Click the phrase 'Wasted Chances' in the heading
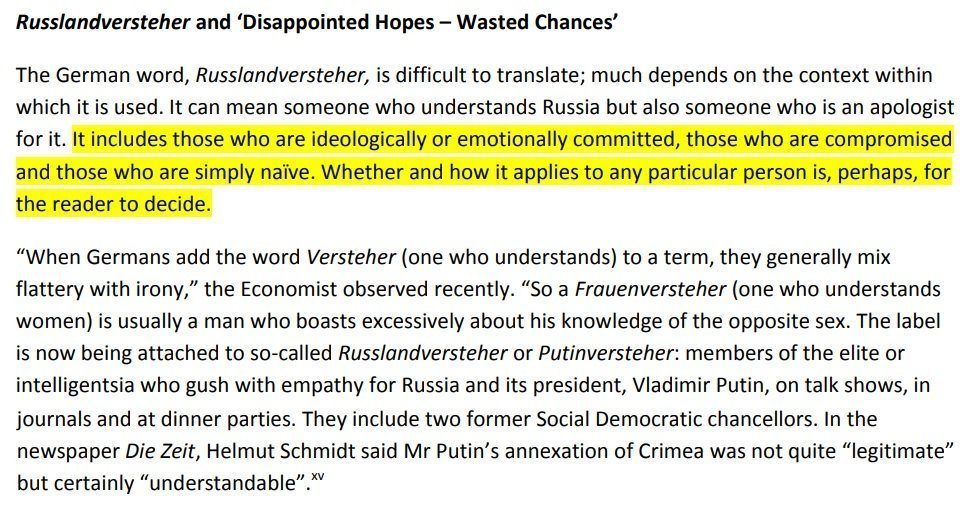Viewport: 968px width, 525px height. (x=537, y=23)
